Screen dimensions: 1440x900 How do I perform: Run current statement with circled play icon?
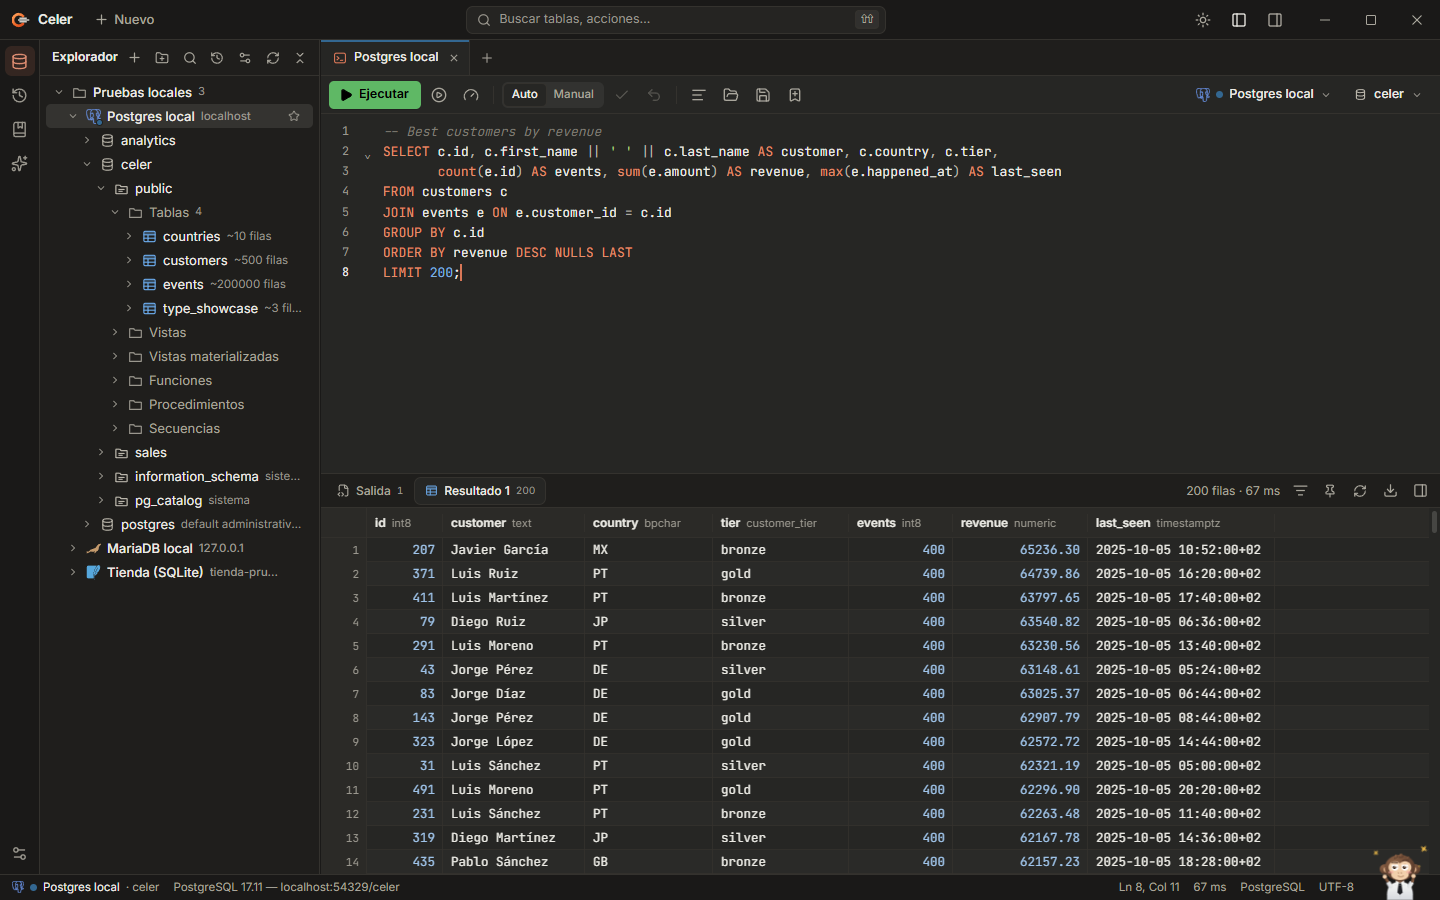439,95
